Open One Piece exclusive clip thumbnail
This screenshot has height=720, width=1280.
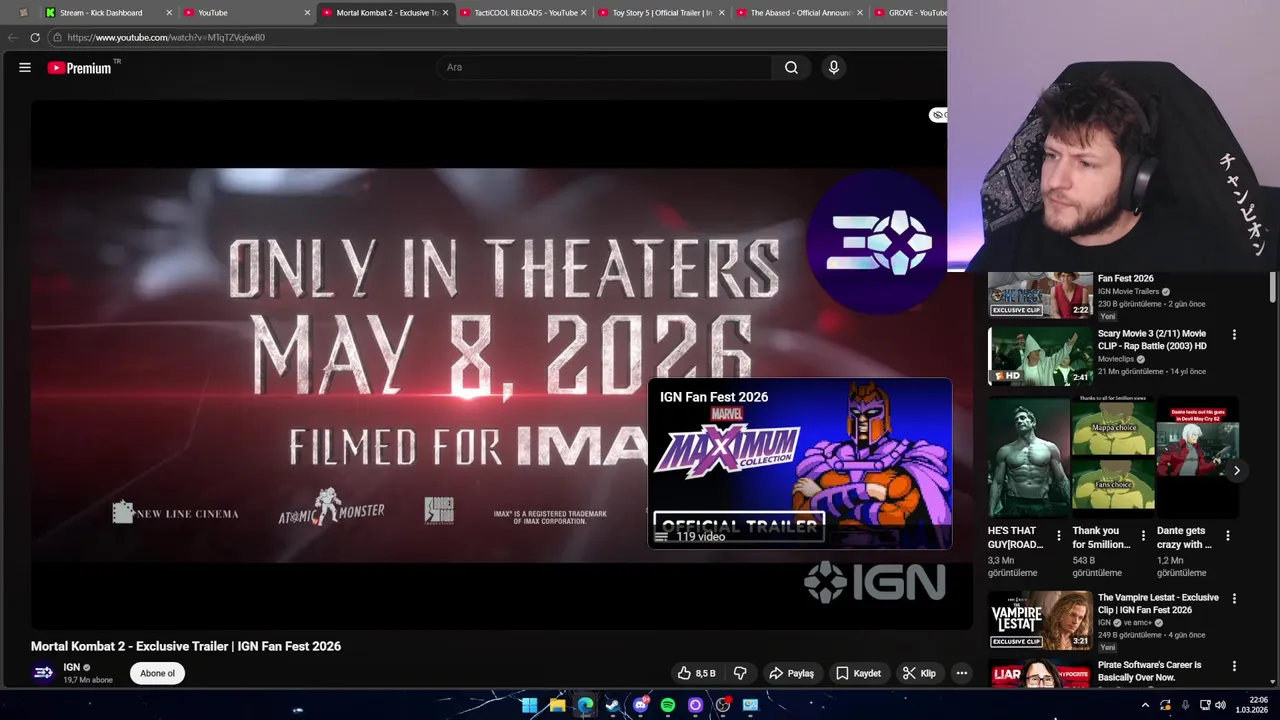(1040, 294)
